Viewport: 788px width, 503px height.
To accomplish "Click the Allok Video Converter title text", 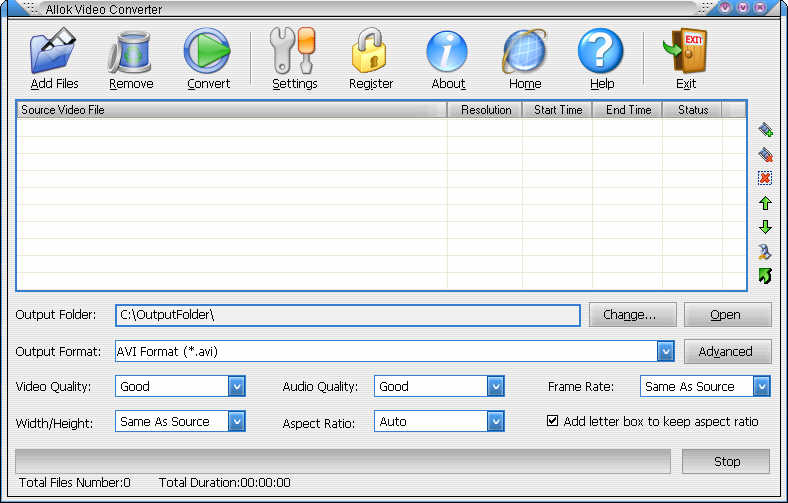I will tap(104, 9).
